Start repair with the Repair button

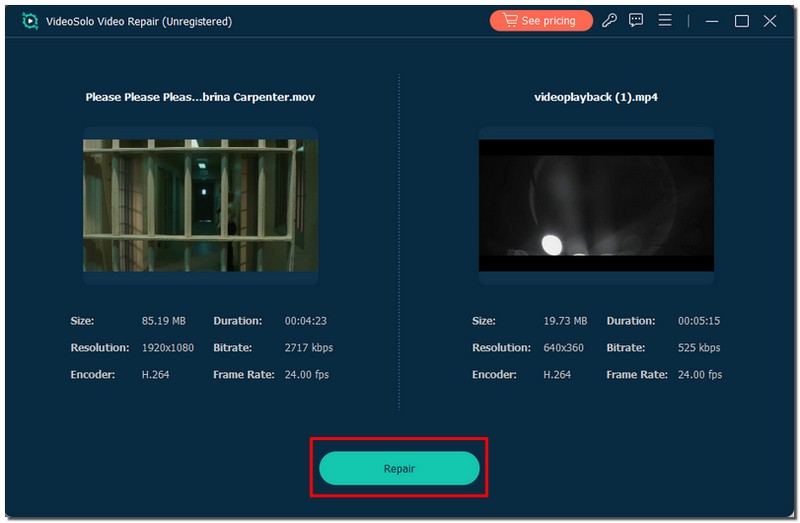[399, 468]
